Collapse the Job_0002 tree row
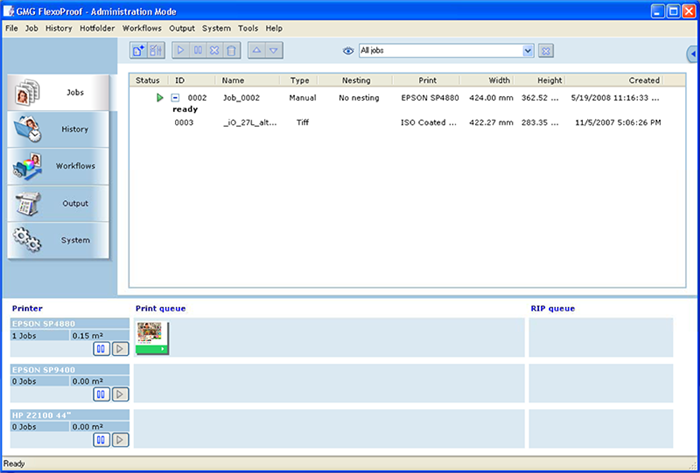The height and width of the screenshot is (473, 700). (175, 98)
